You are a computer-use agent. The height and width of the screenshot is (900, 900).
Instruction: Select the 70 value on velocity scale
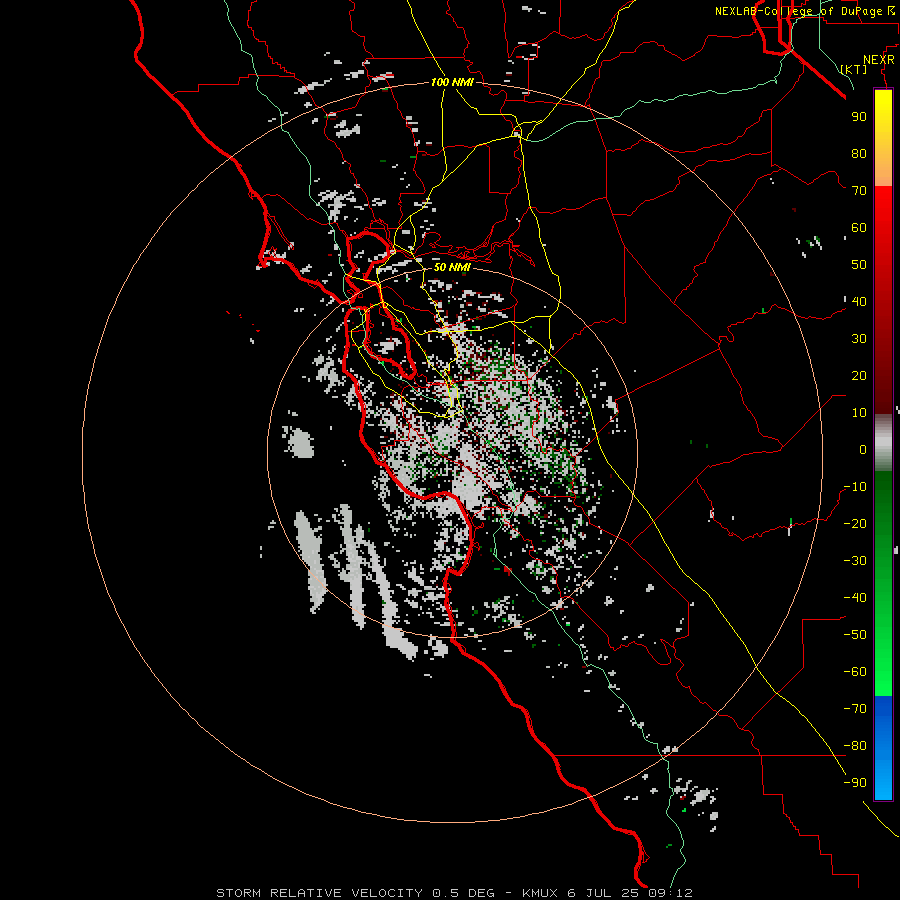(x=859, y=191)
